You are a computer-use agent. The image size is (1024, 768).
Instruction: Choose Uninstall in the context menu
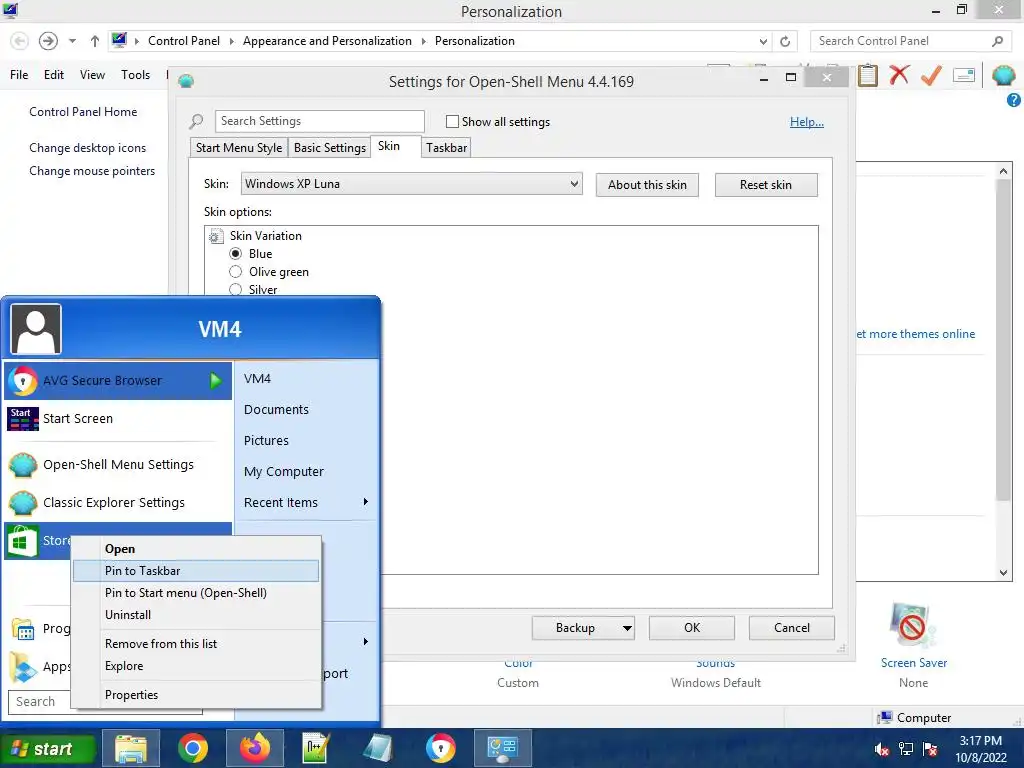(x=196, y=615)
